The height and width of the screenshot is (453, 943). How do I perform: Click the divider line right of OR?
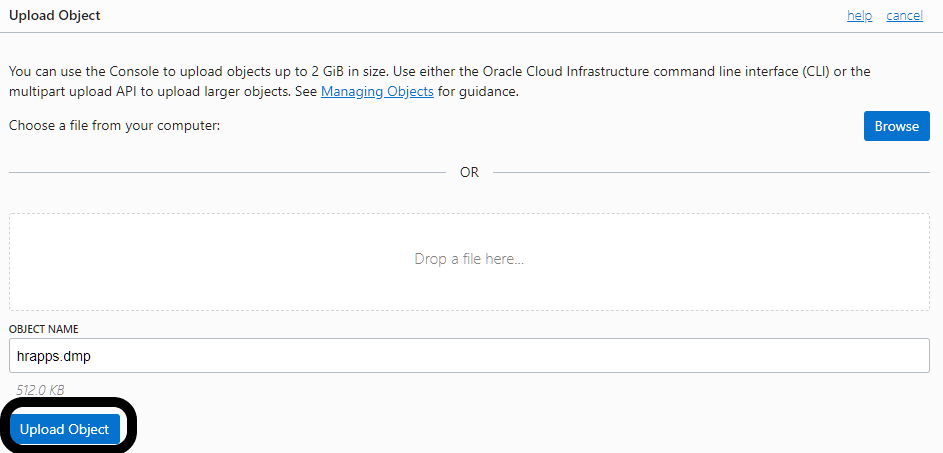pos(711,172)
